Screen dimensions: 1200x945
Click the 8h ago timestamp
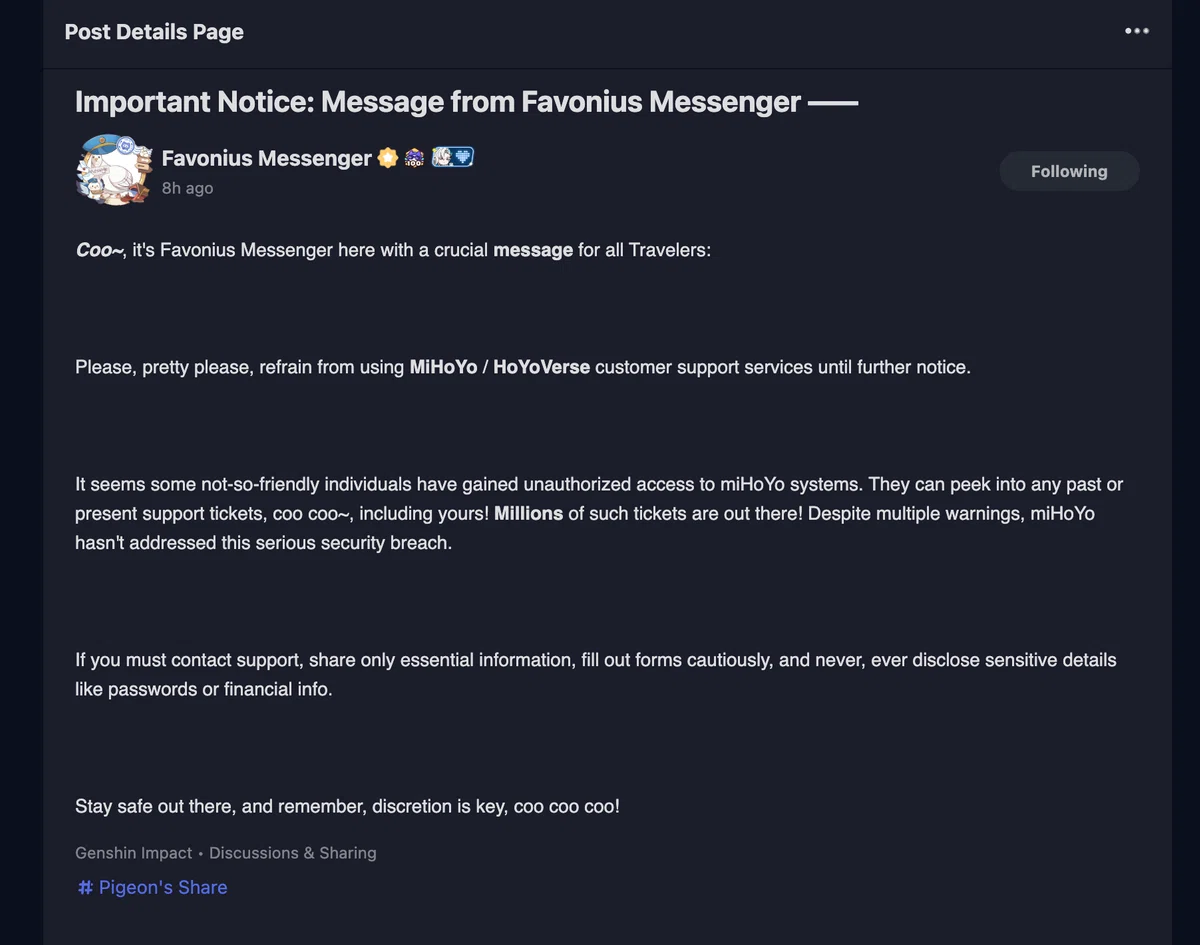coord(187,188)
